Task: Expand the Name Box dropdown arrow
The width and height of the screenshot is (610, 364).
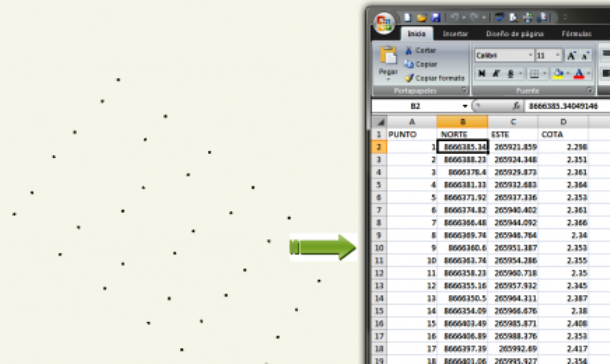Action: coord(465,106)
